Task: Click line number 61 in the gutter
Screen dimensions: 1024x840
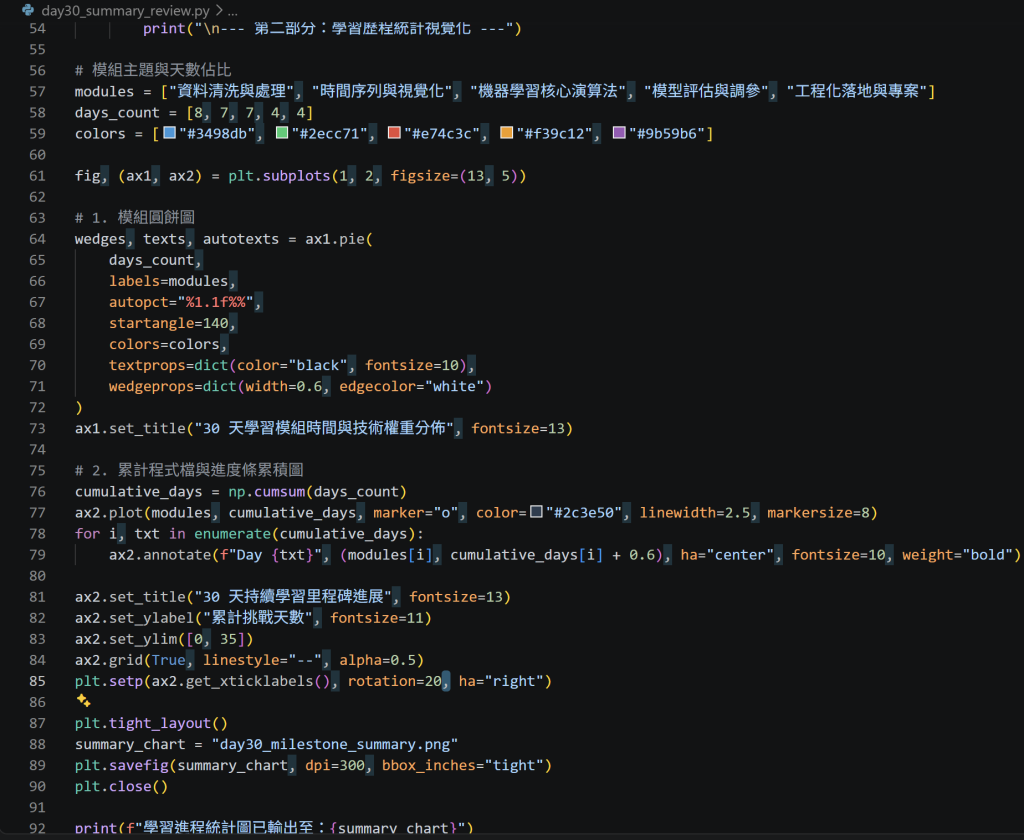Action: [x=37, y=176]
